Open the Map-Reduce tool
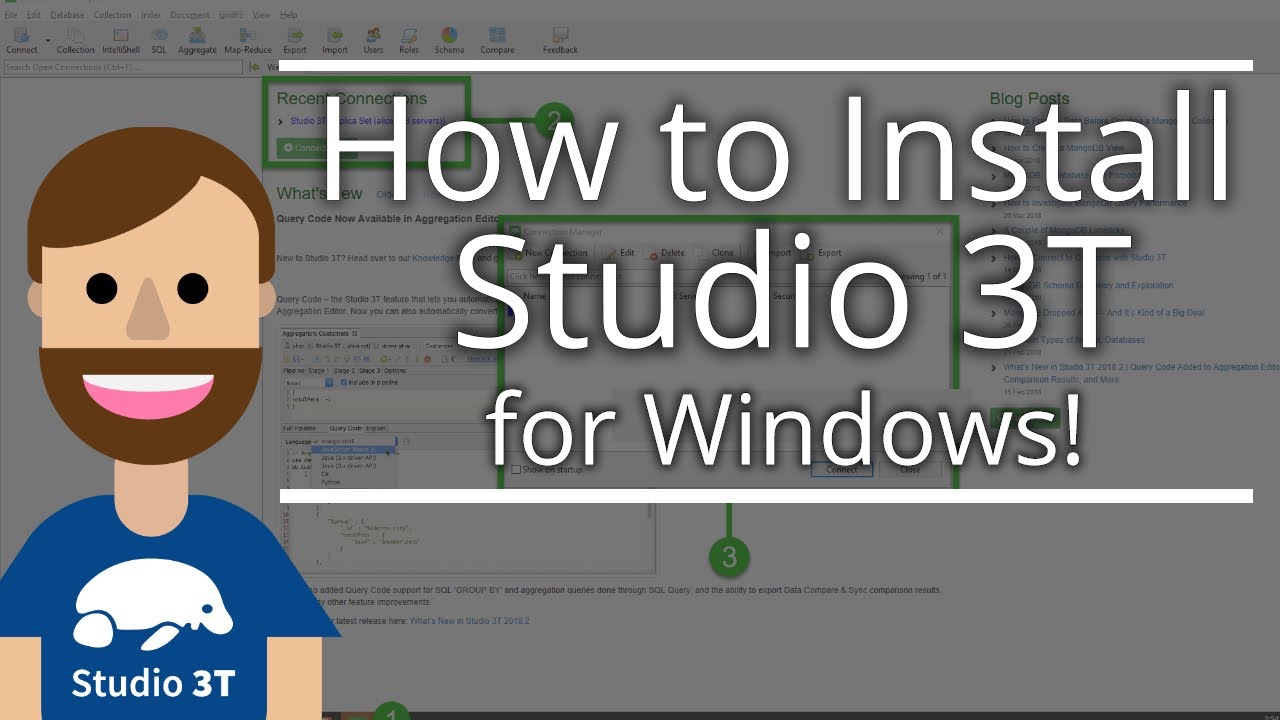 click(248, 40)
